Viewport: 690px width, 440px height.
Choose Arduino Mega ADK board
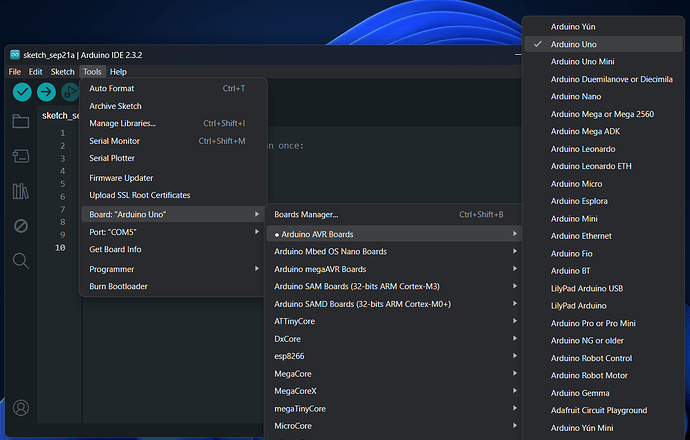pos(603,131)
